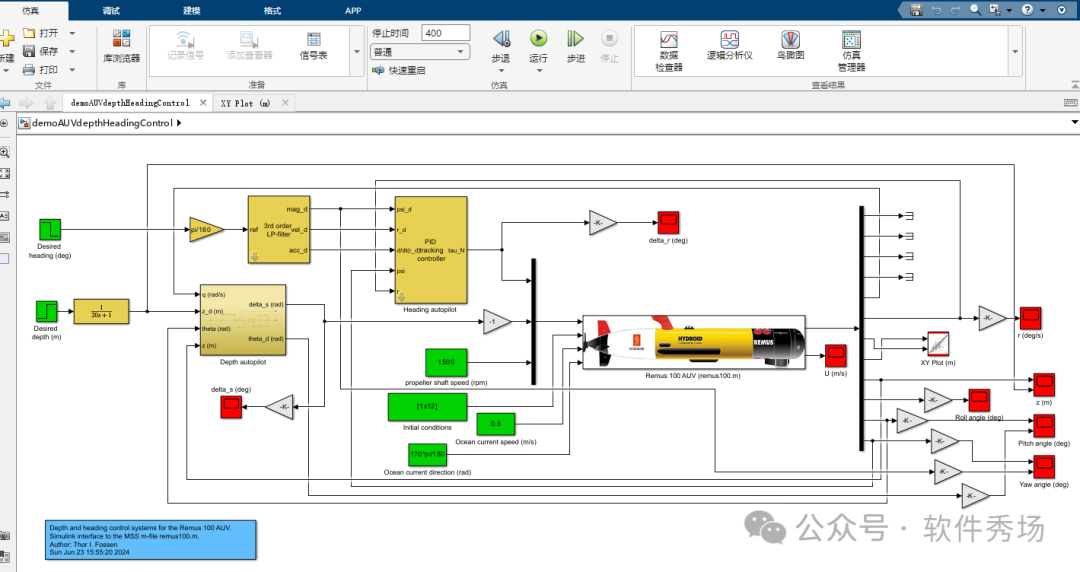The height and width of the screenshot is (572, 1080).
Task: Select the 1/(20s+1) transfer function block
Action: click(101, 312)
